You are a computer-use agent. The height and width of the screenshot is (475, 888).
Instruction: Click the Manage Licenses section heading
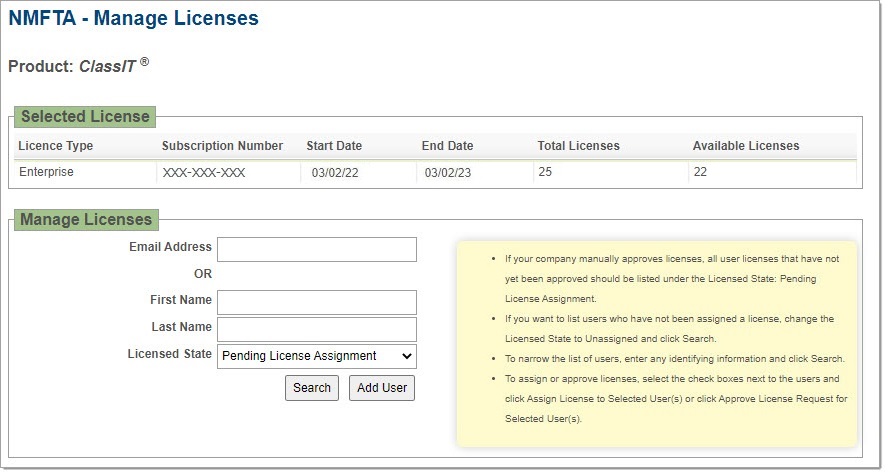coord(86,220)
